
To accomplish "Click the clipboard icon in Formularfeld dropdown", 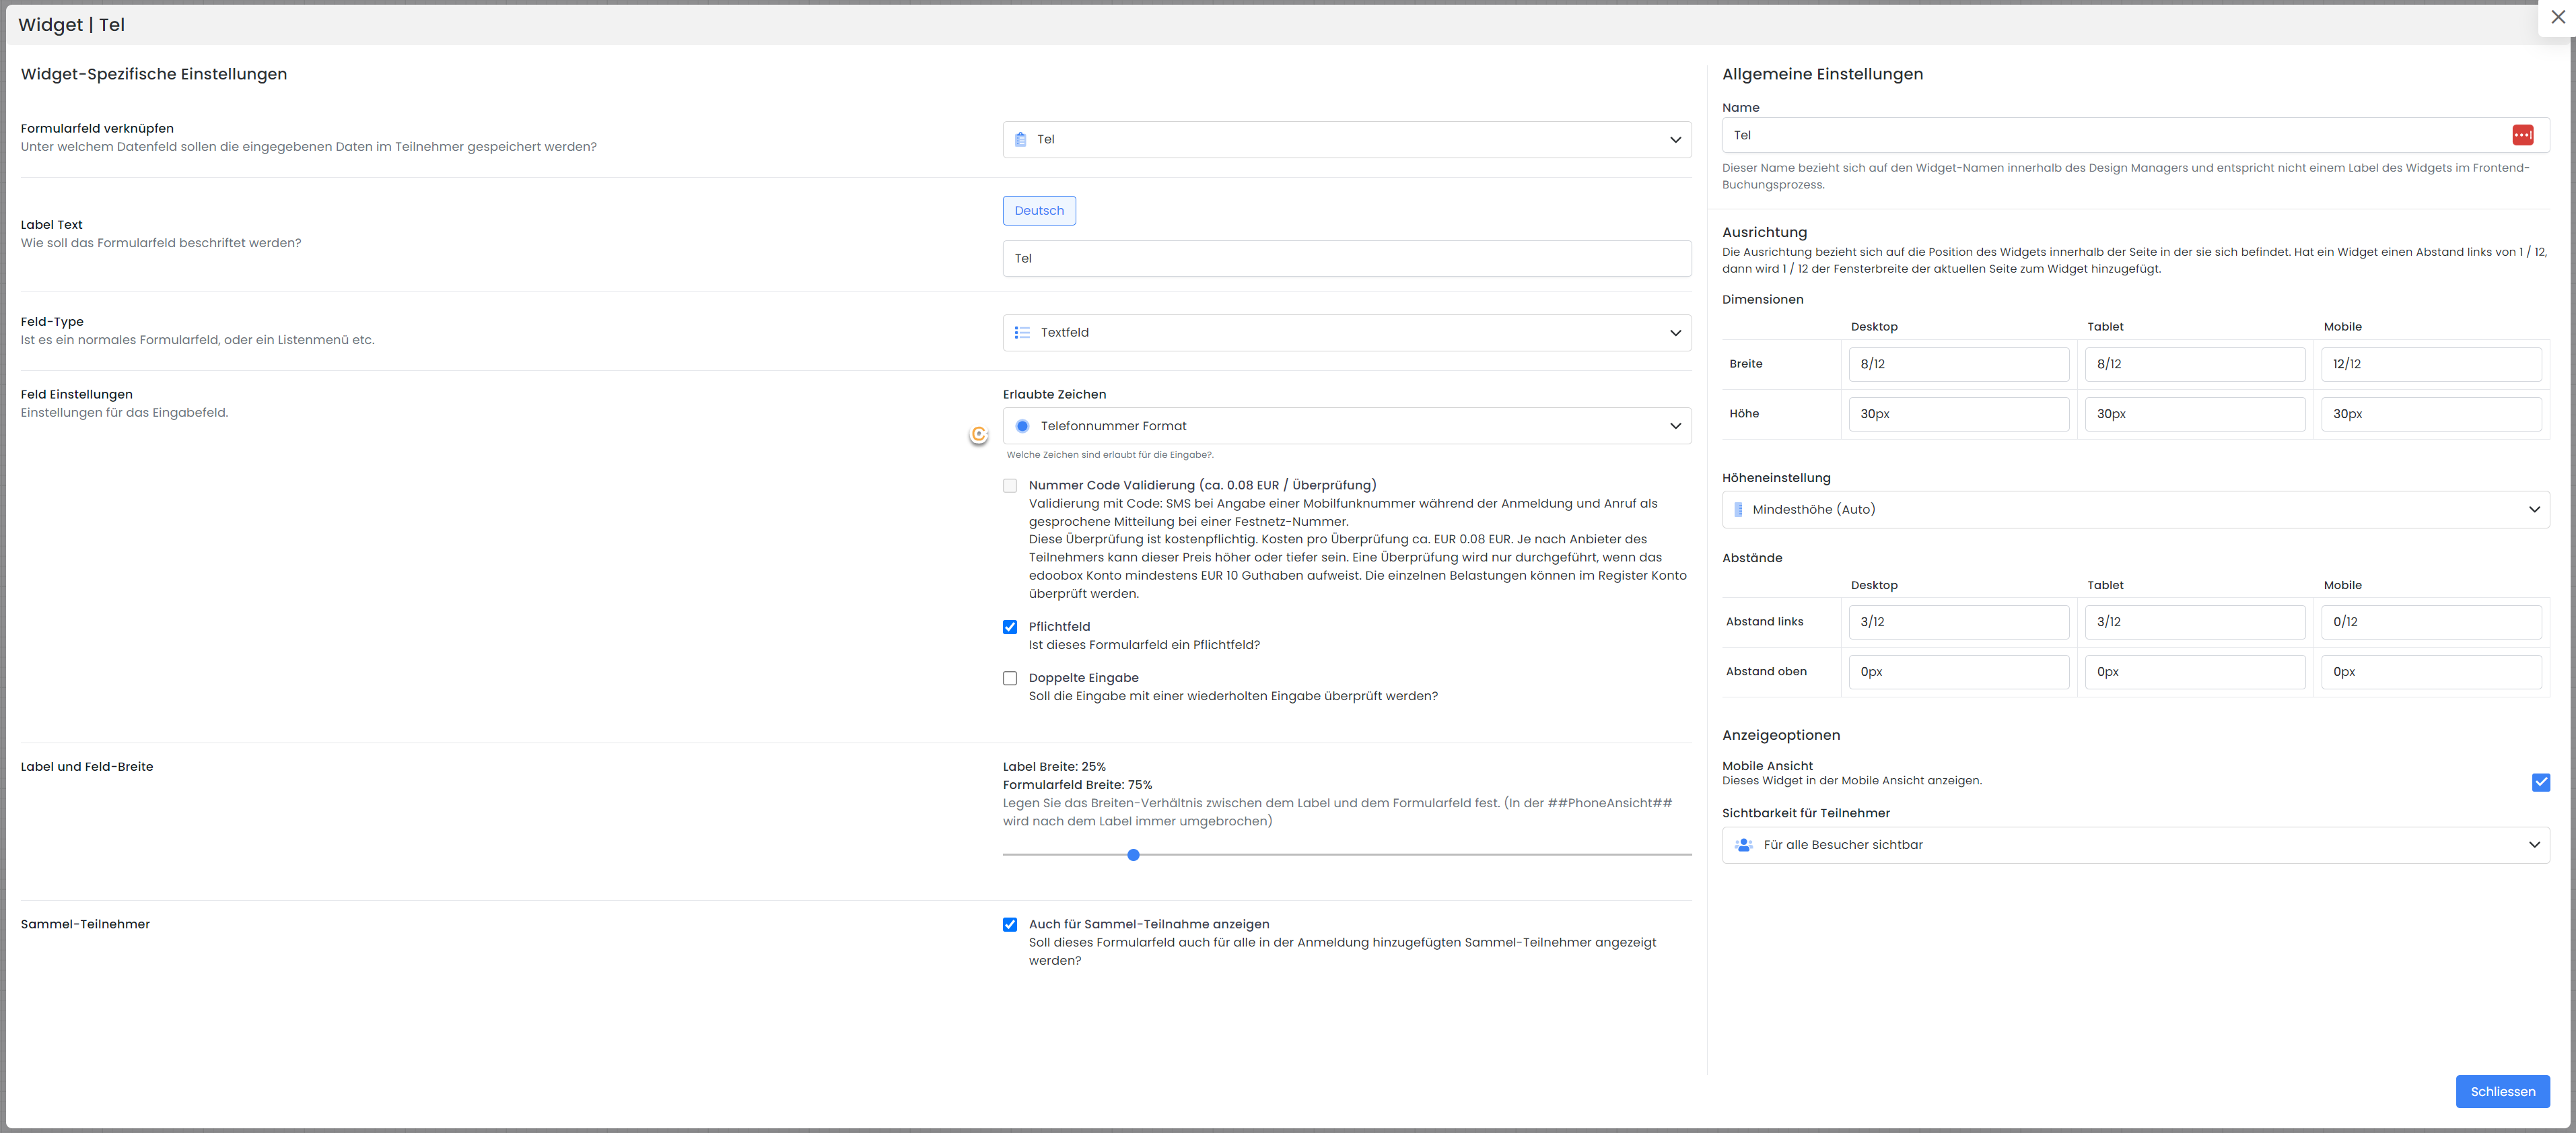I will [1020, 140].
